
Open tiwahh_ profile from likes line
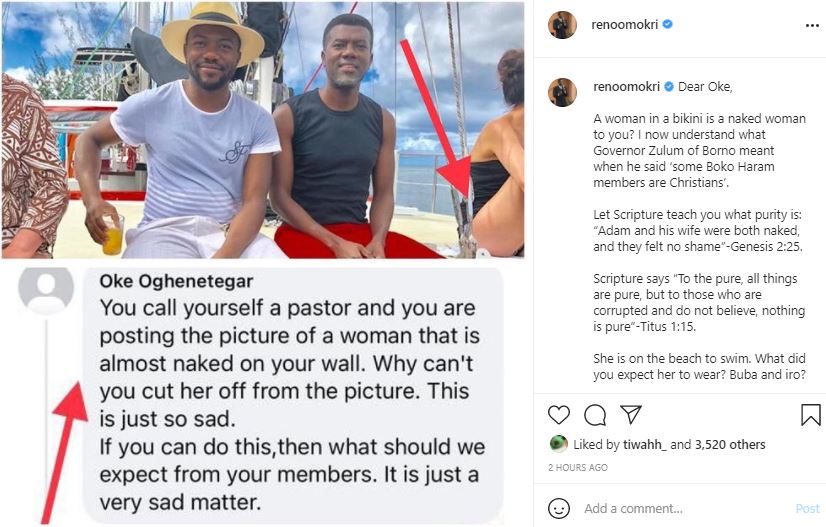638,444
